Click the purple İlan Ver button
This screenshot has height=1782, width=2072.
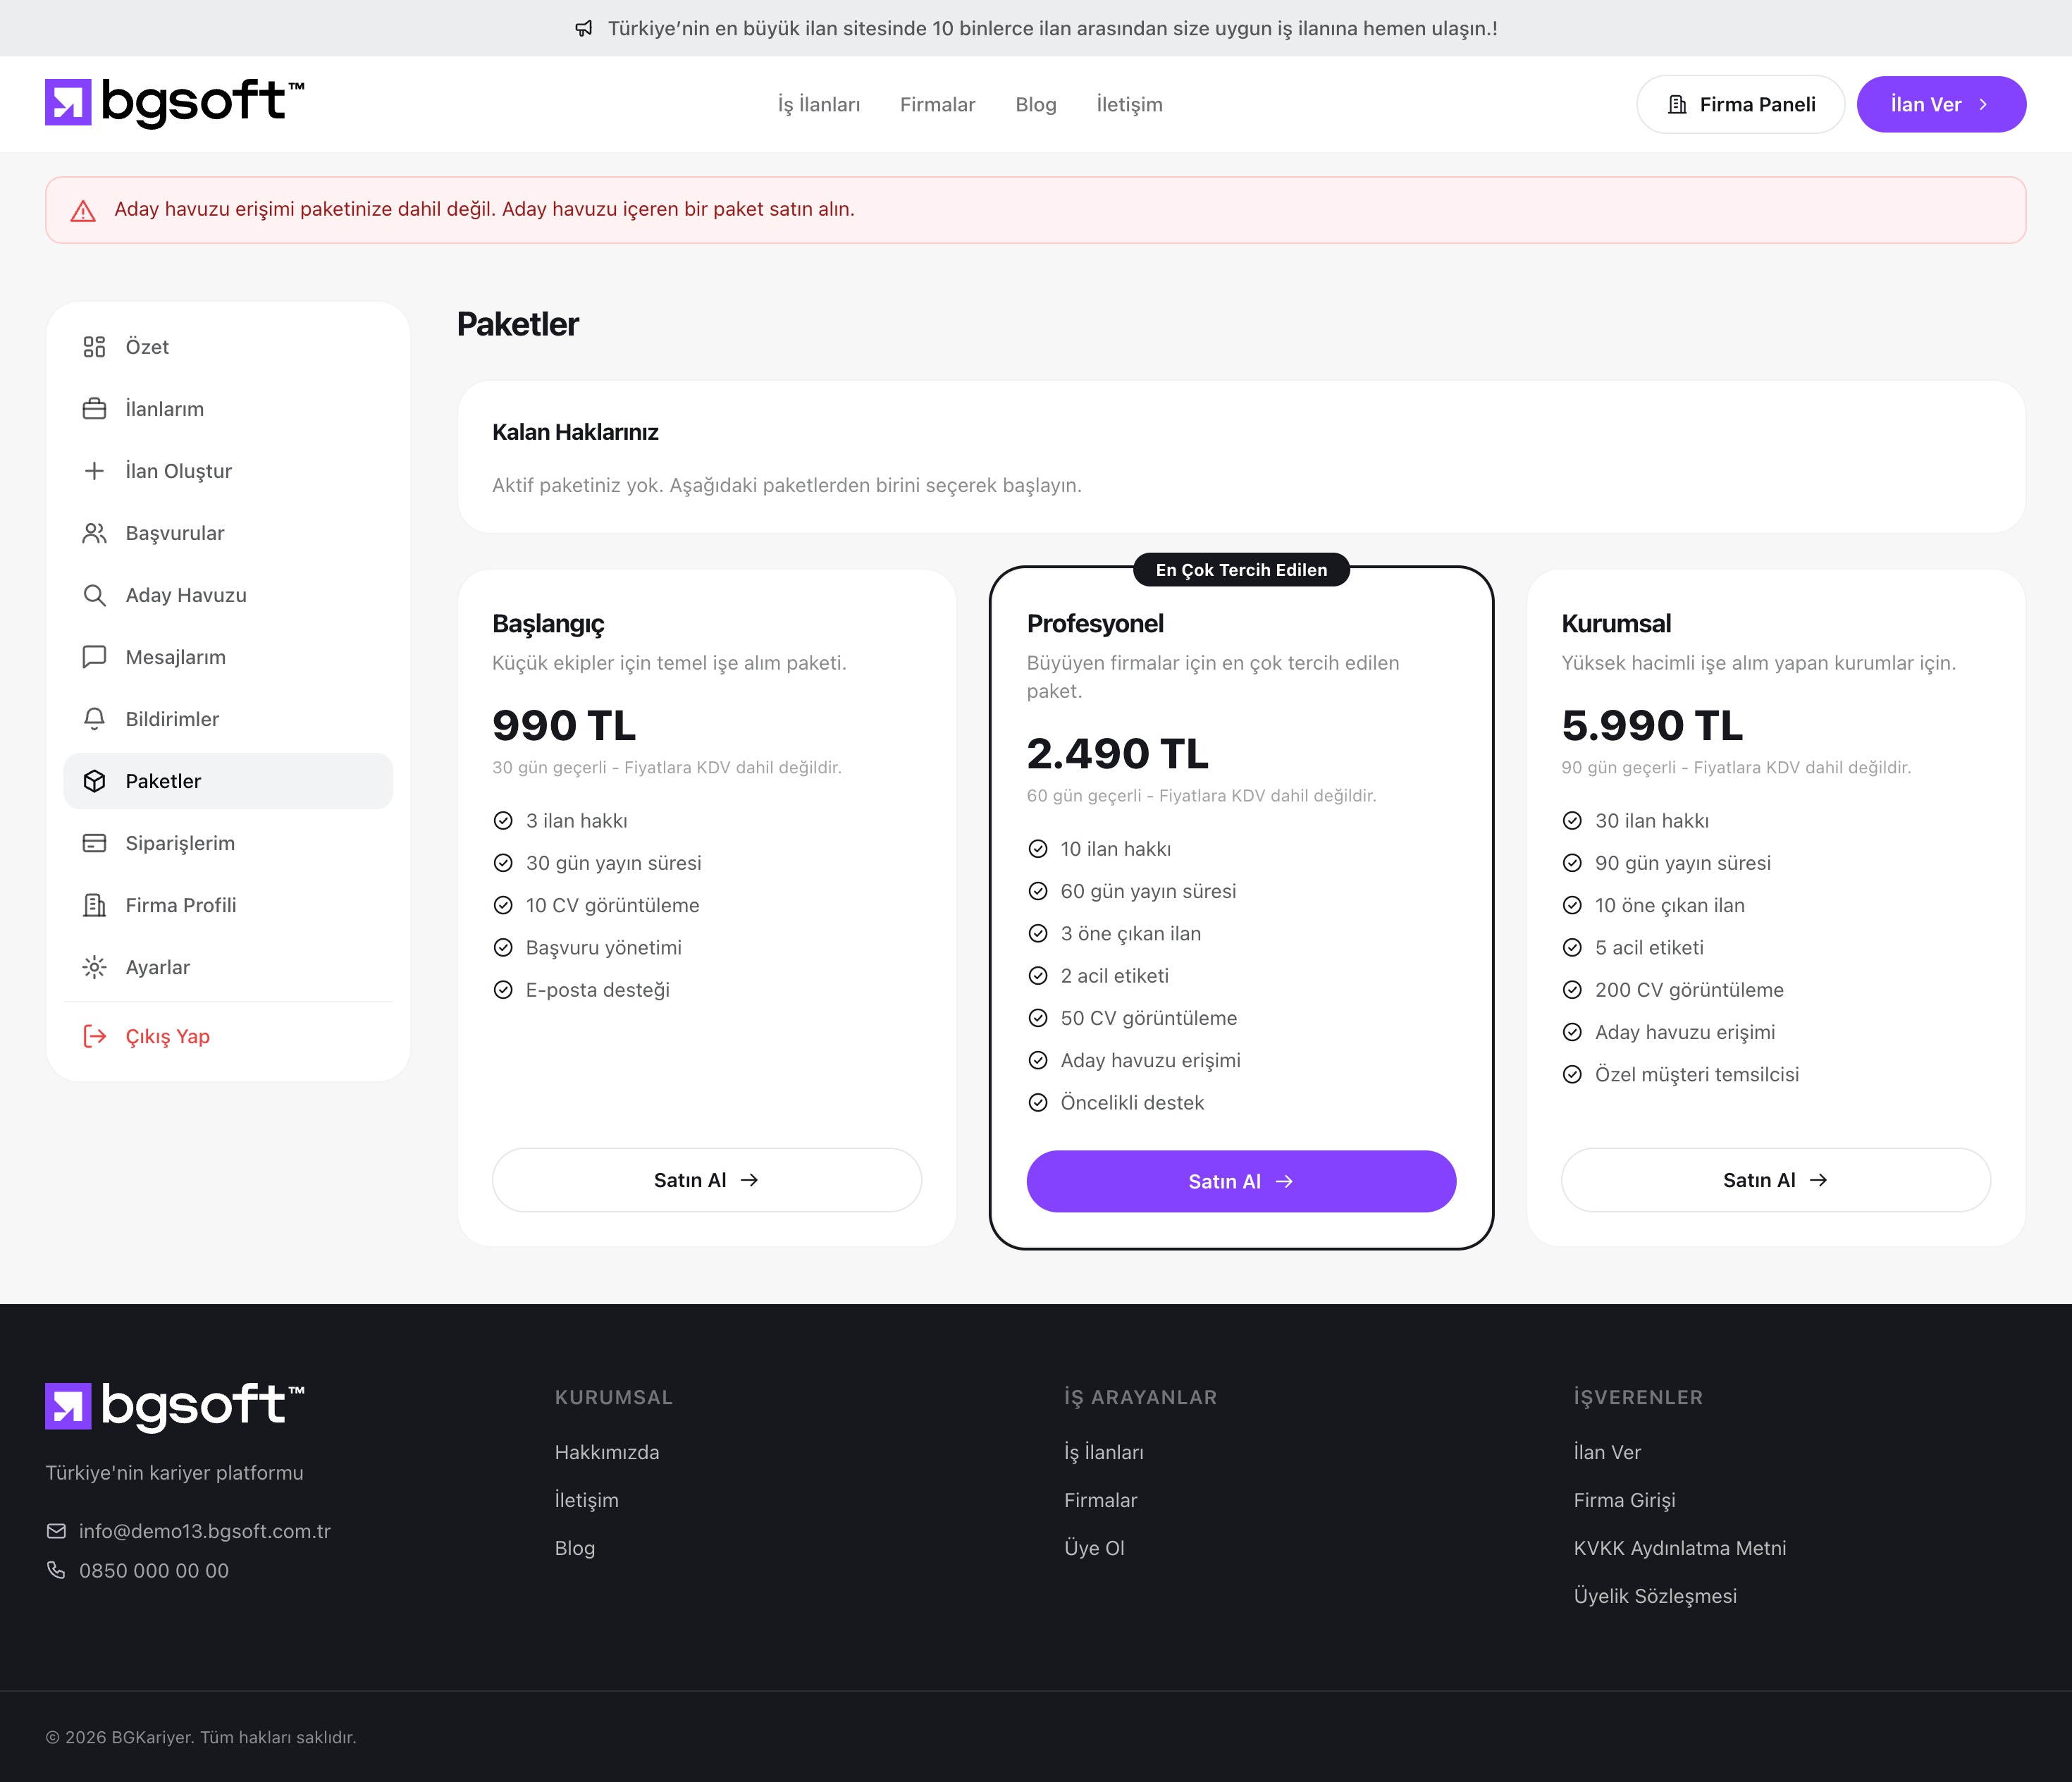(1941, 104)
